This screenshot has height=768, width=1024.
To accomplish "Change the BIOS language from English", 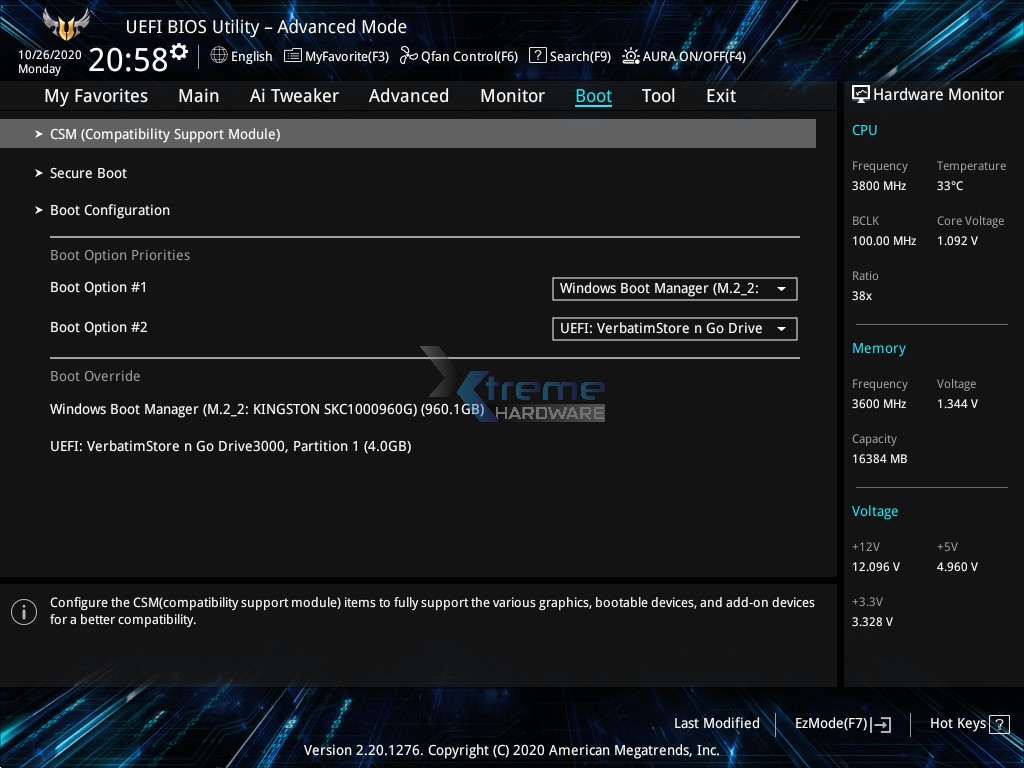I will tap(241, 56).
